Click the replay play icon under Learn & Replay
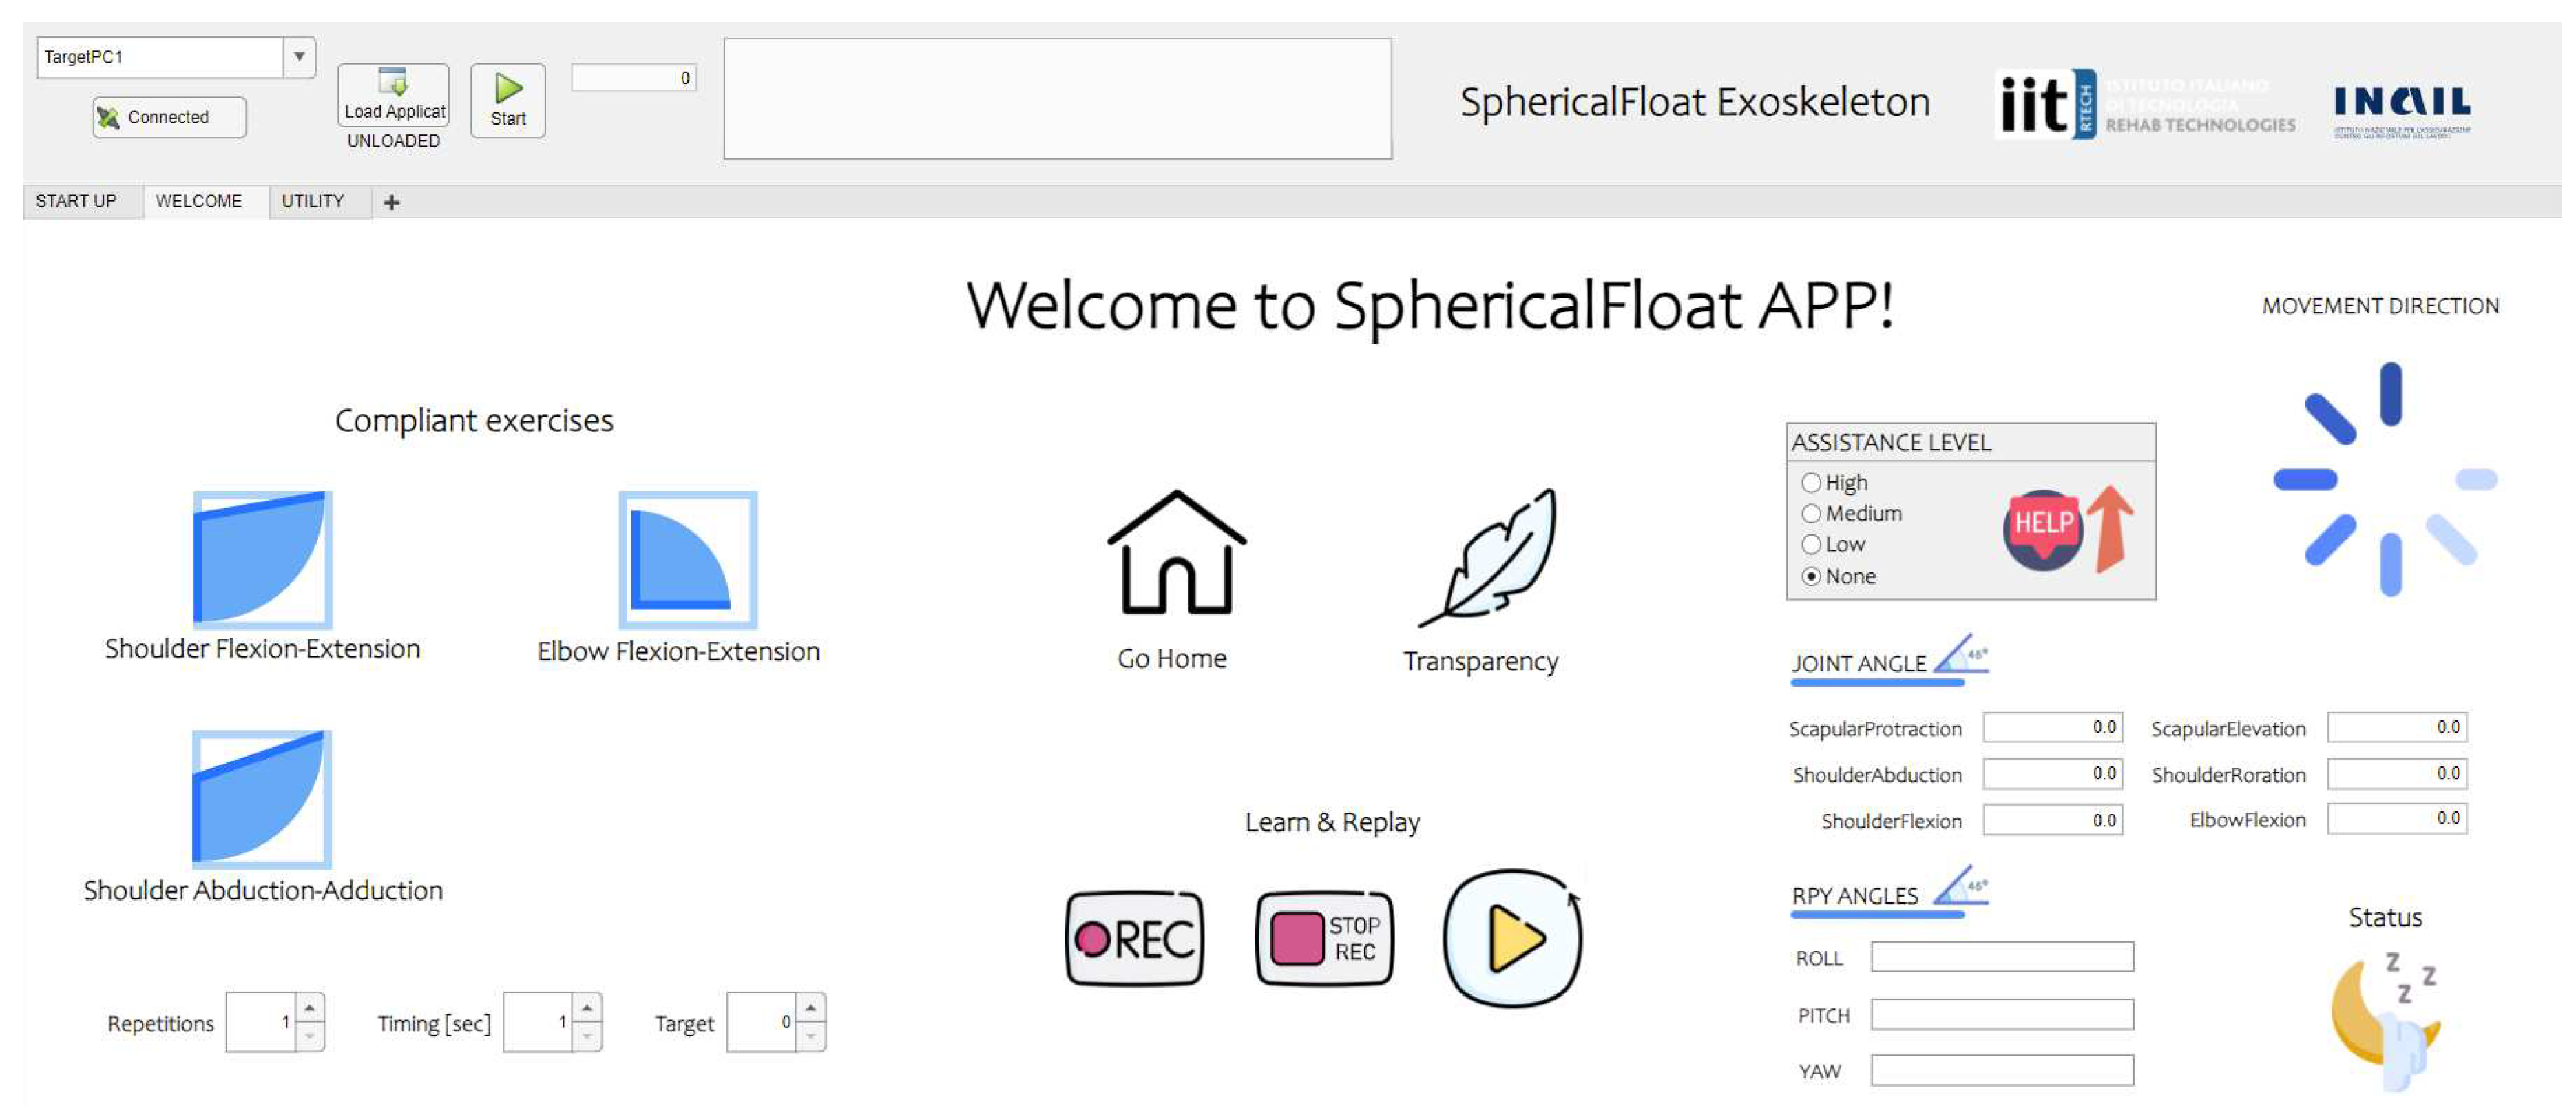 coord(1512,940)
